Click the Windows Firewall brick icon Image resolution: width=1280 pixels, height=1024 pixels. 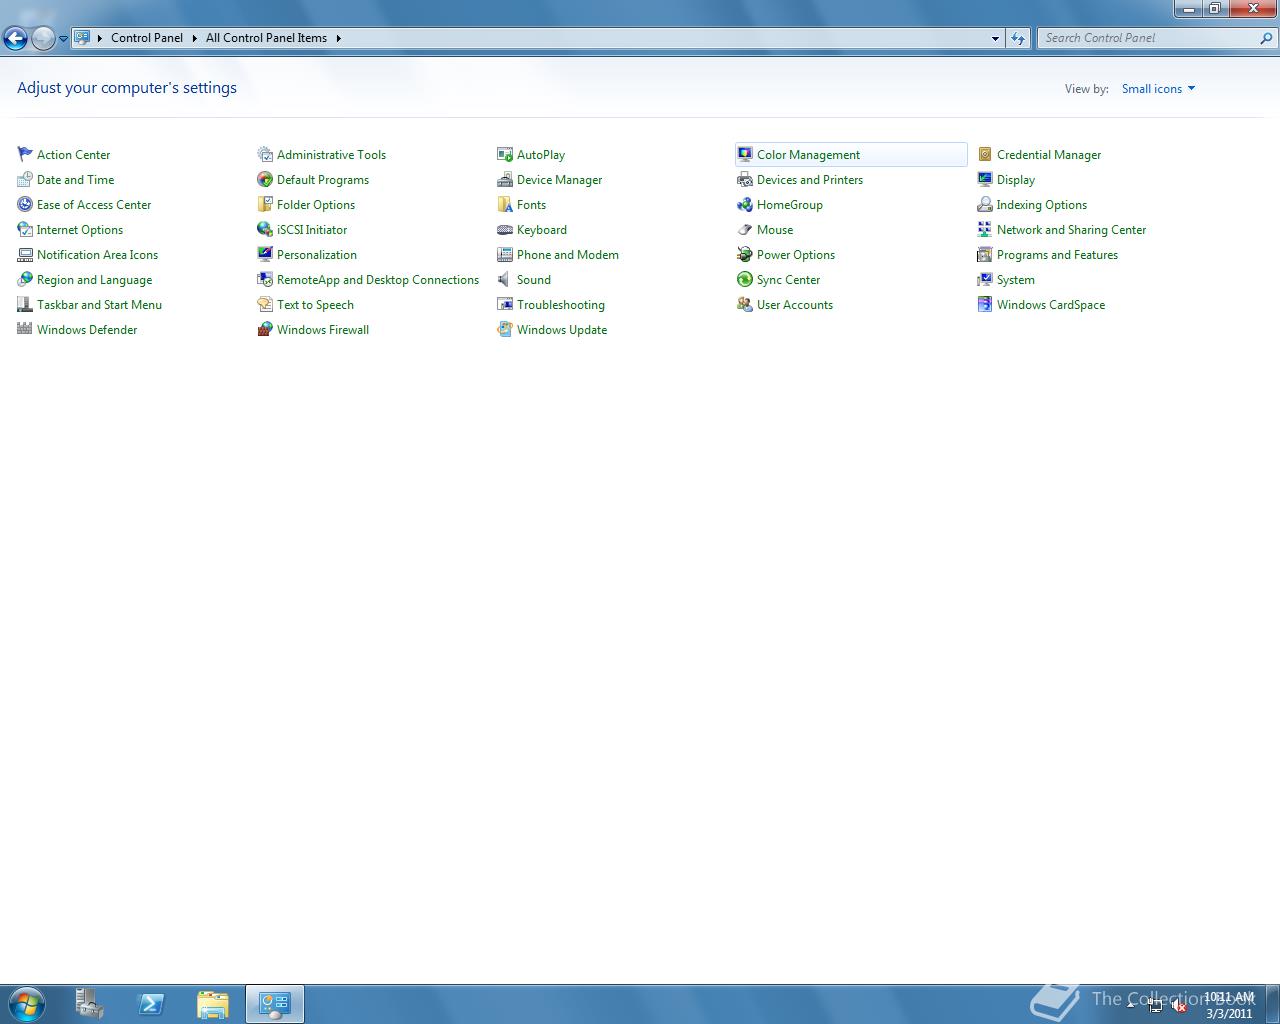265,329
